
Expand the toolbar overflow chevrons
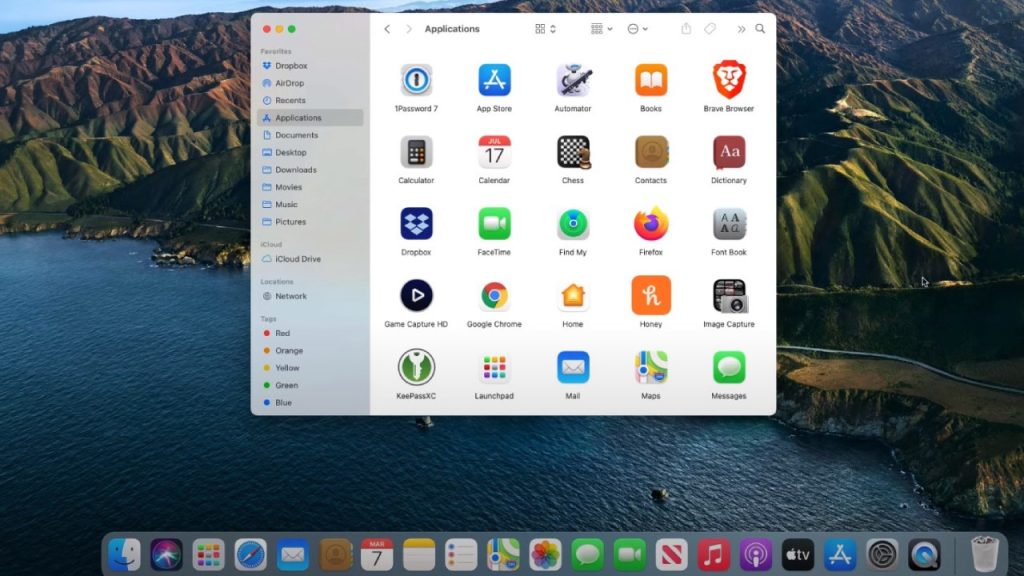pyautogui.click(x=741, y=29)
